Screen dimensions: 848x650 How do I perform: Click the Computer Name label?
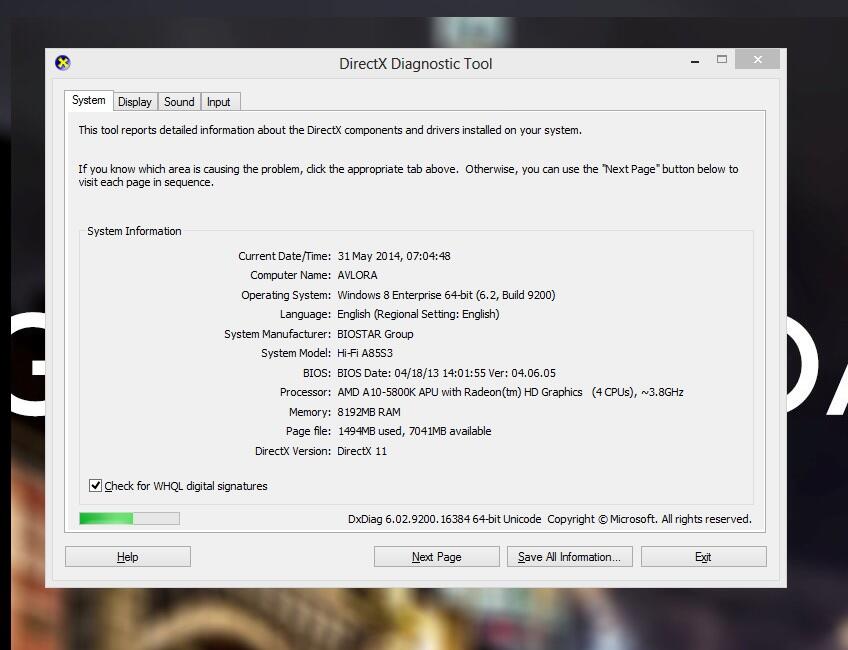click(x=290, y=275)
